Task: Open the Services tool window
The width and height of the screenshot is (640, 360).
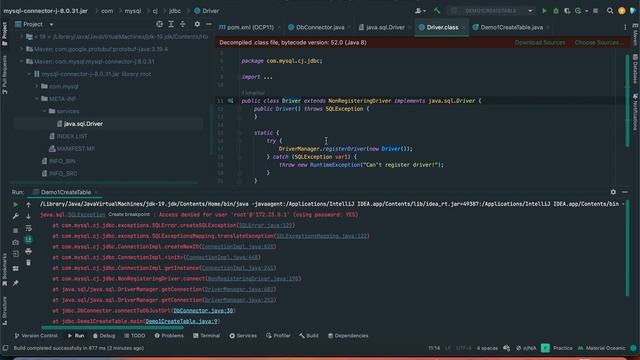Action: (x=243, y=336)
